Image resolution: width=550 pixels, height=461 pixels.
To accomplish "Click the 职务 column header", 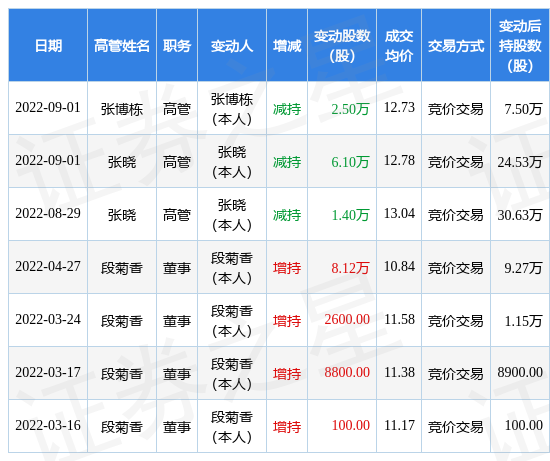I will (x=177, y=46).
